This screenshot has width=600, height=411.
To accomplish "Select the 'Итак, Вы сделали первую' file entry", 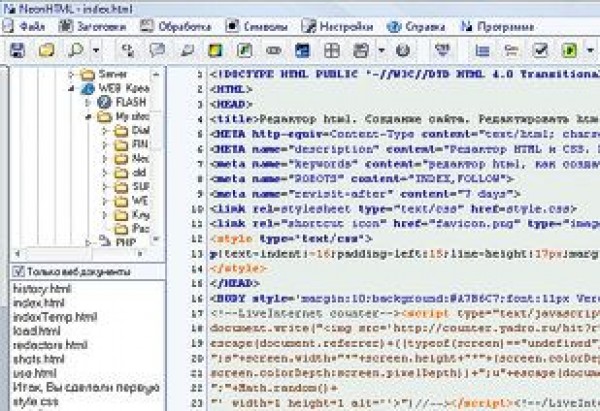I will (86, 387).
